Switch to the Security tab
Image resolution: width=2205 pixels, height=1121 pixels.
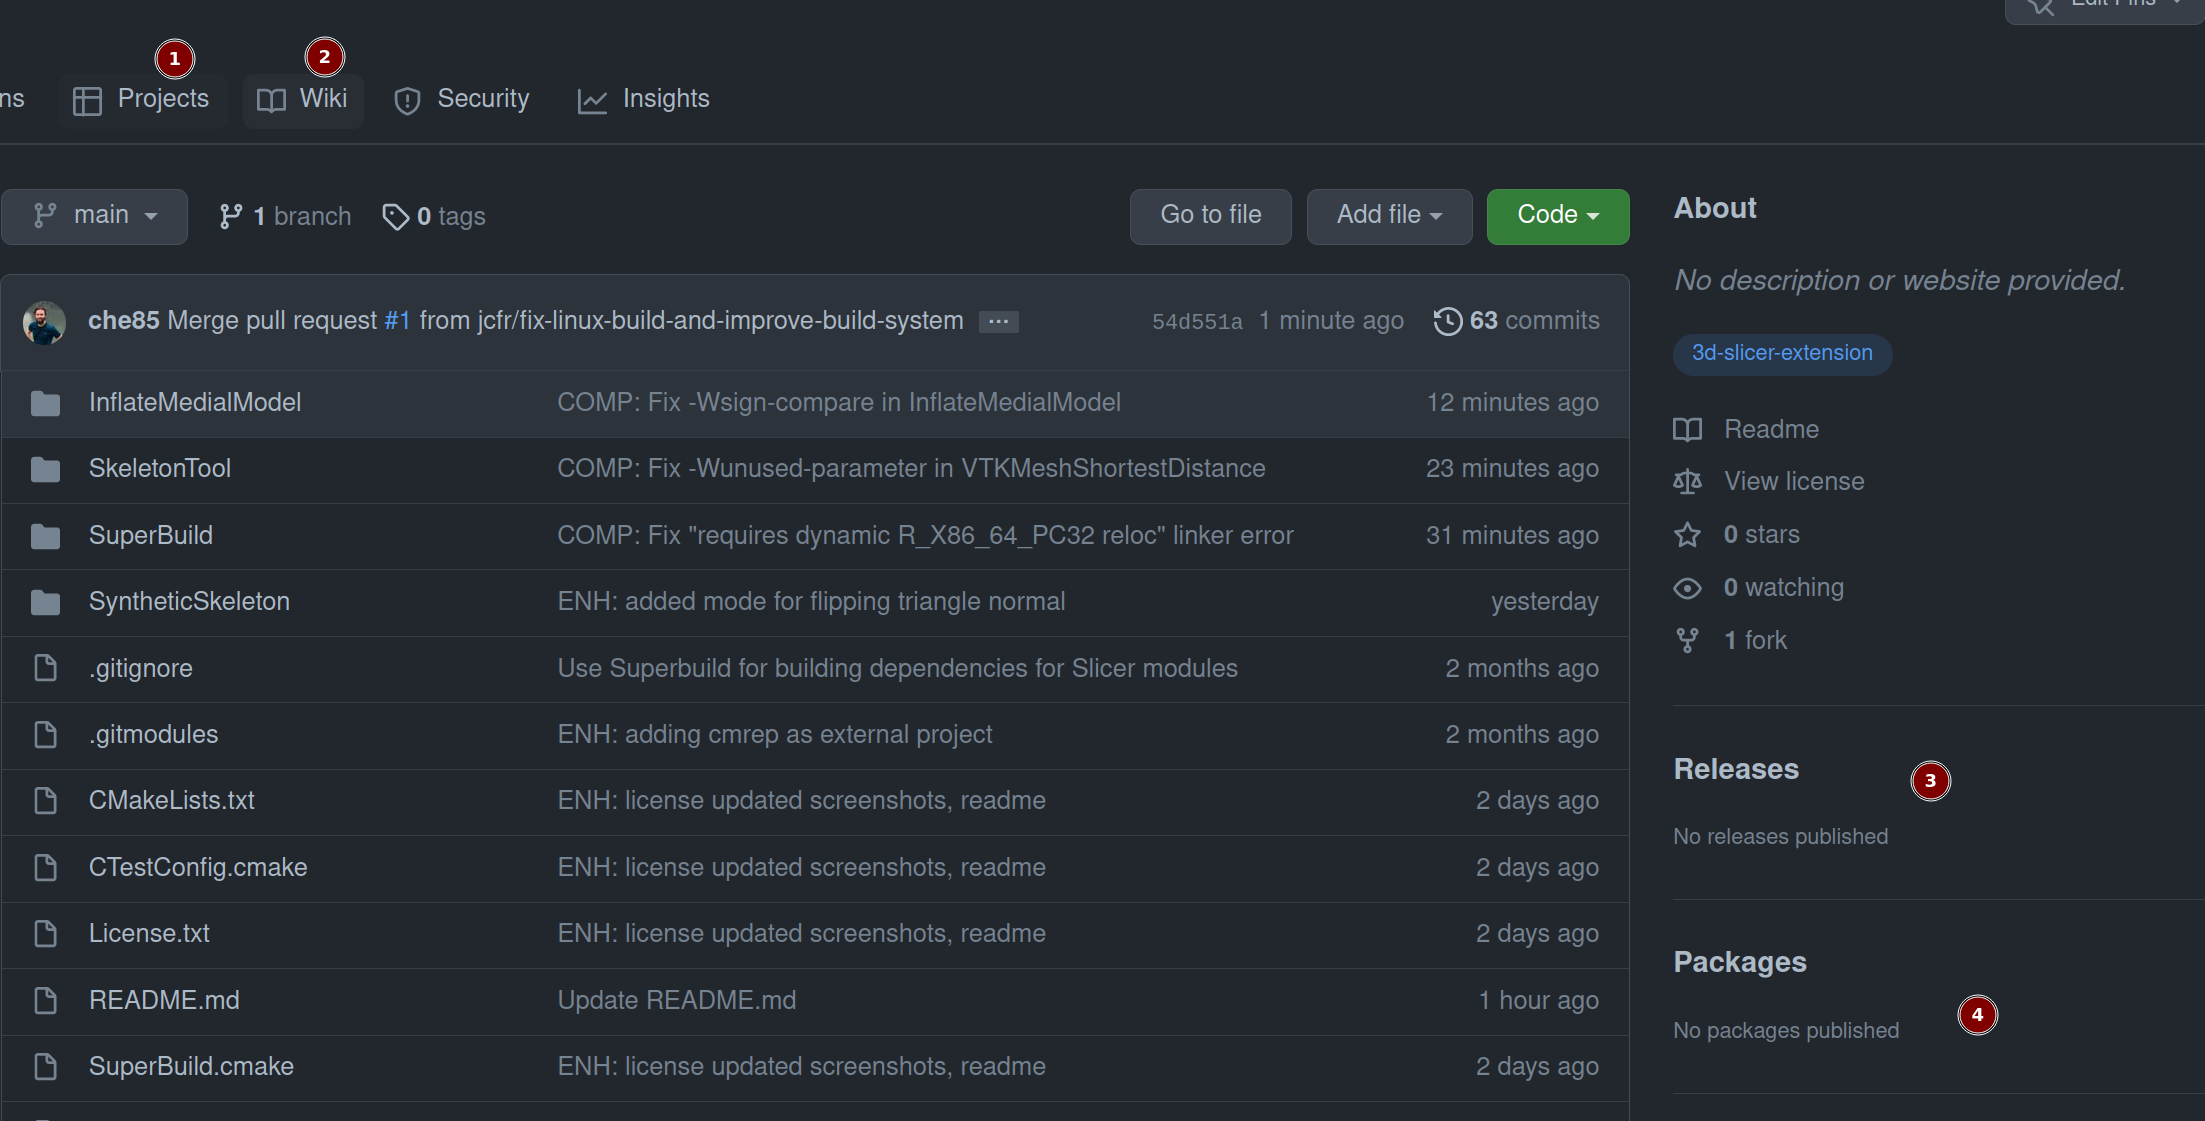[462, 100]
